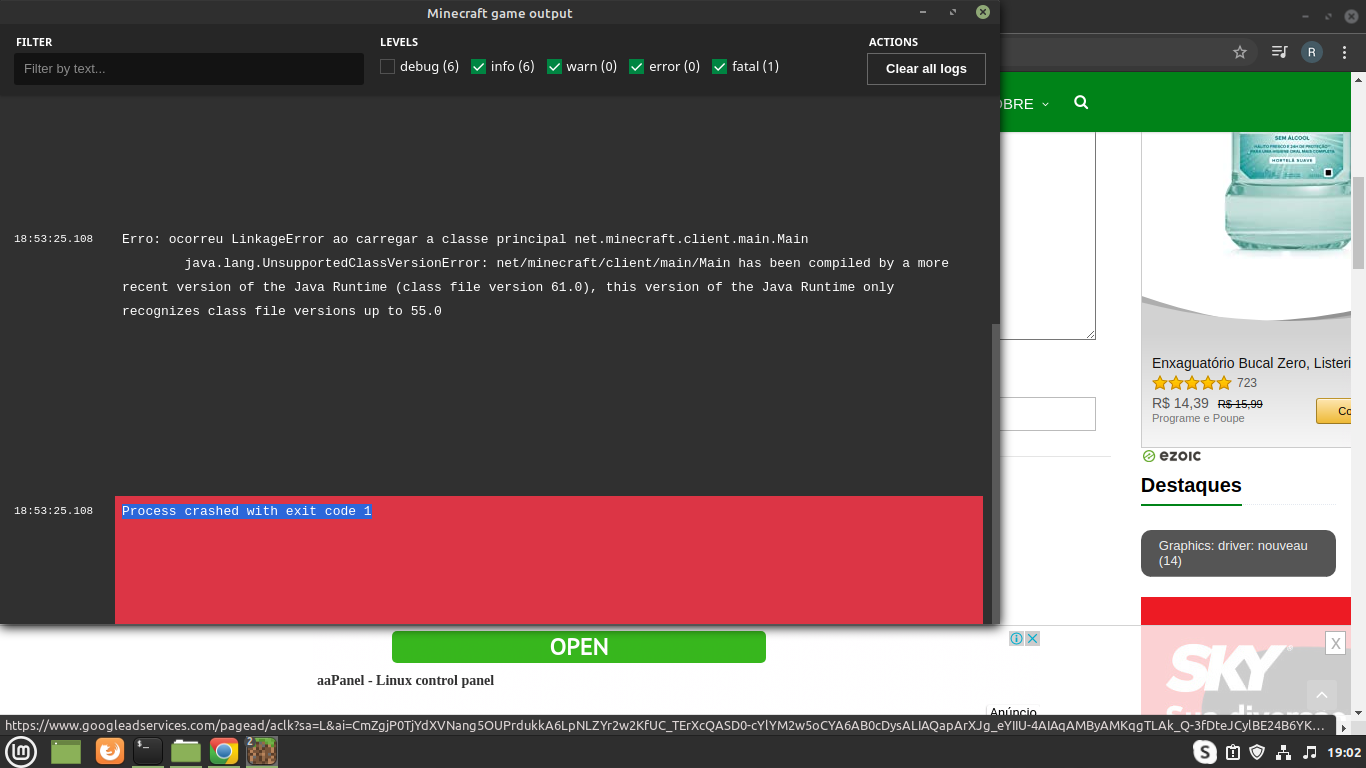The height and width of the screenshot is (768, 1366).
Task: Click the Enxaguatório Bucal Zero product title
Action: tap(1252, 363)
